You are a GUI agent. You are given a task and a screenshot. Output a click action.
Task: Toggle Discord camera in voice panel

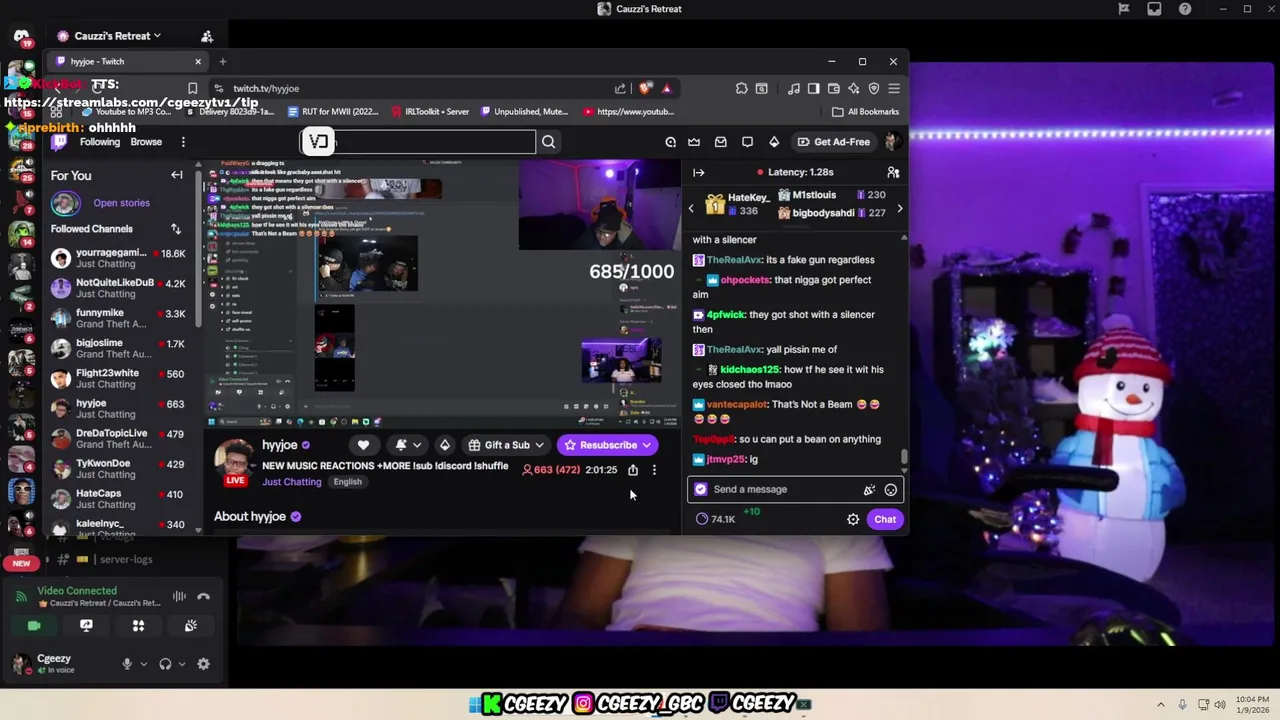pos(34,626)
